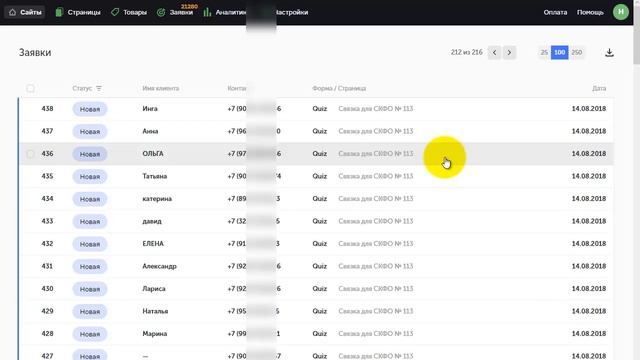
Task: Change Новая status of request 436
Action: [x=90, y=154]
